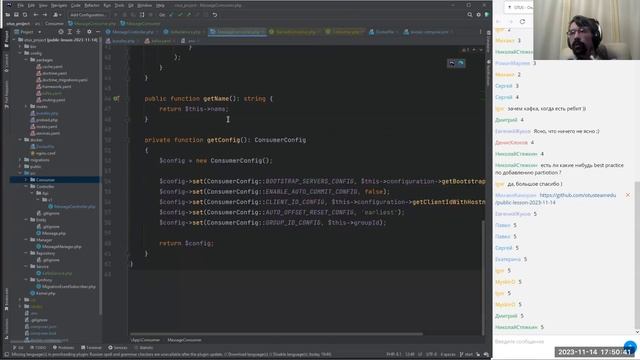The image size is (640, 360).
Task: Click the Forward navigation arrow in IDE toolbar
Action: [44, 15]
